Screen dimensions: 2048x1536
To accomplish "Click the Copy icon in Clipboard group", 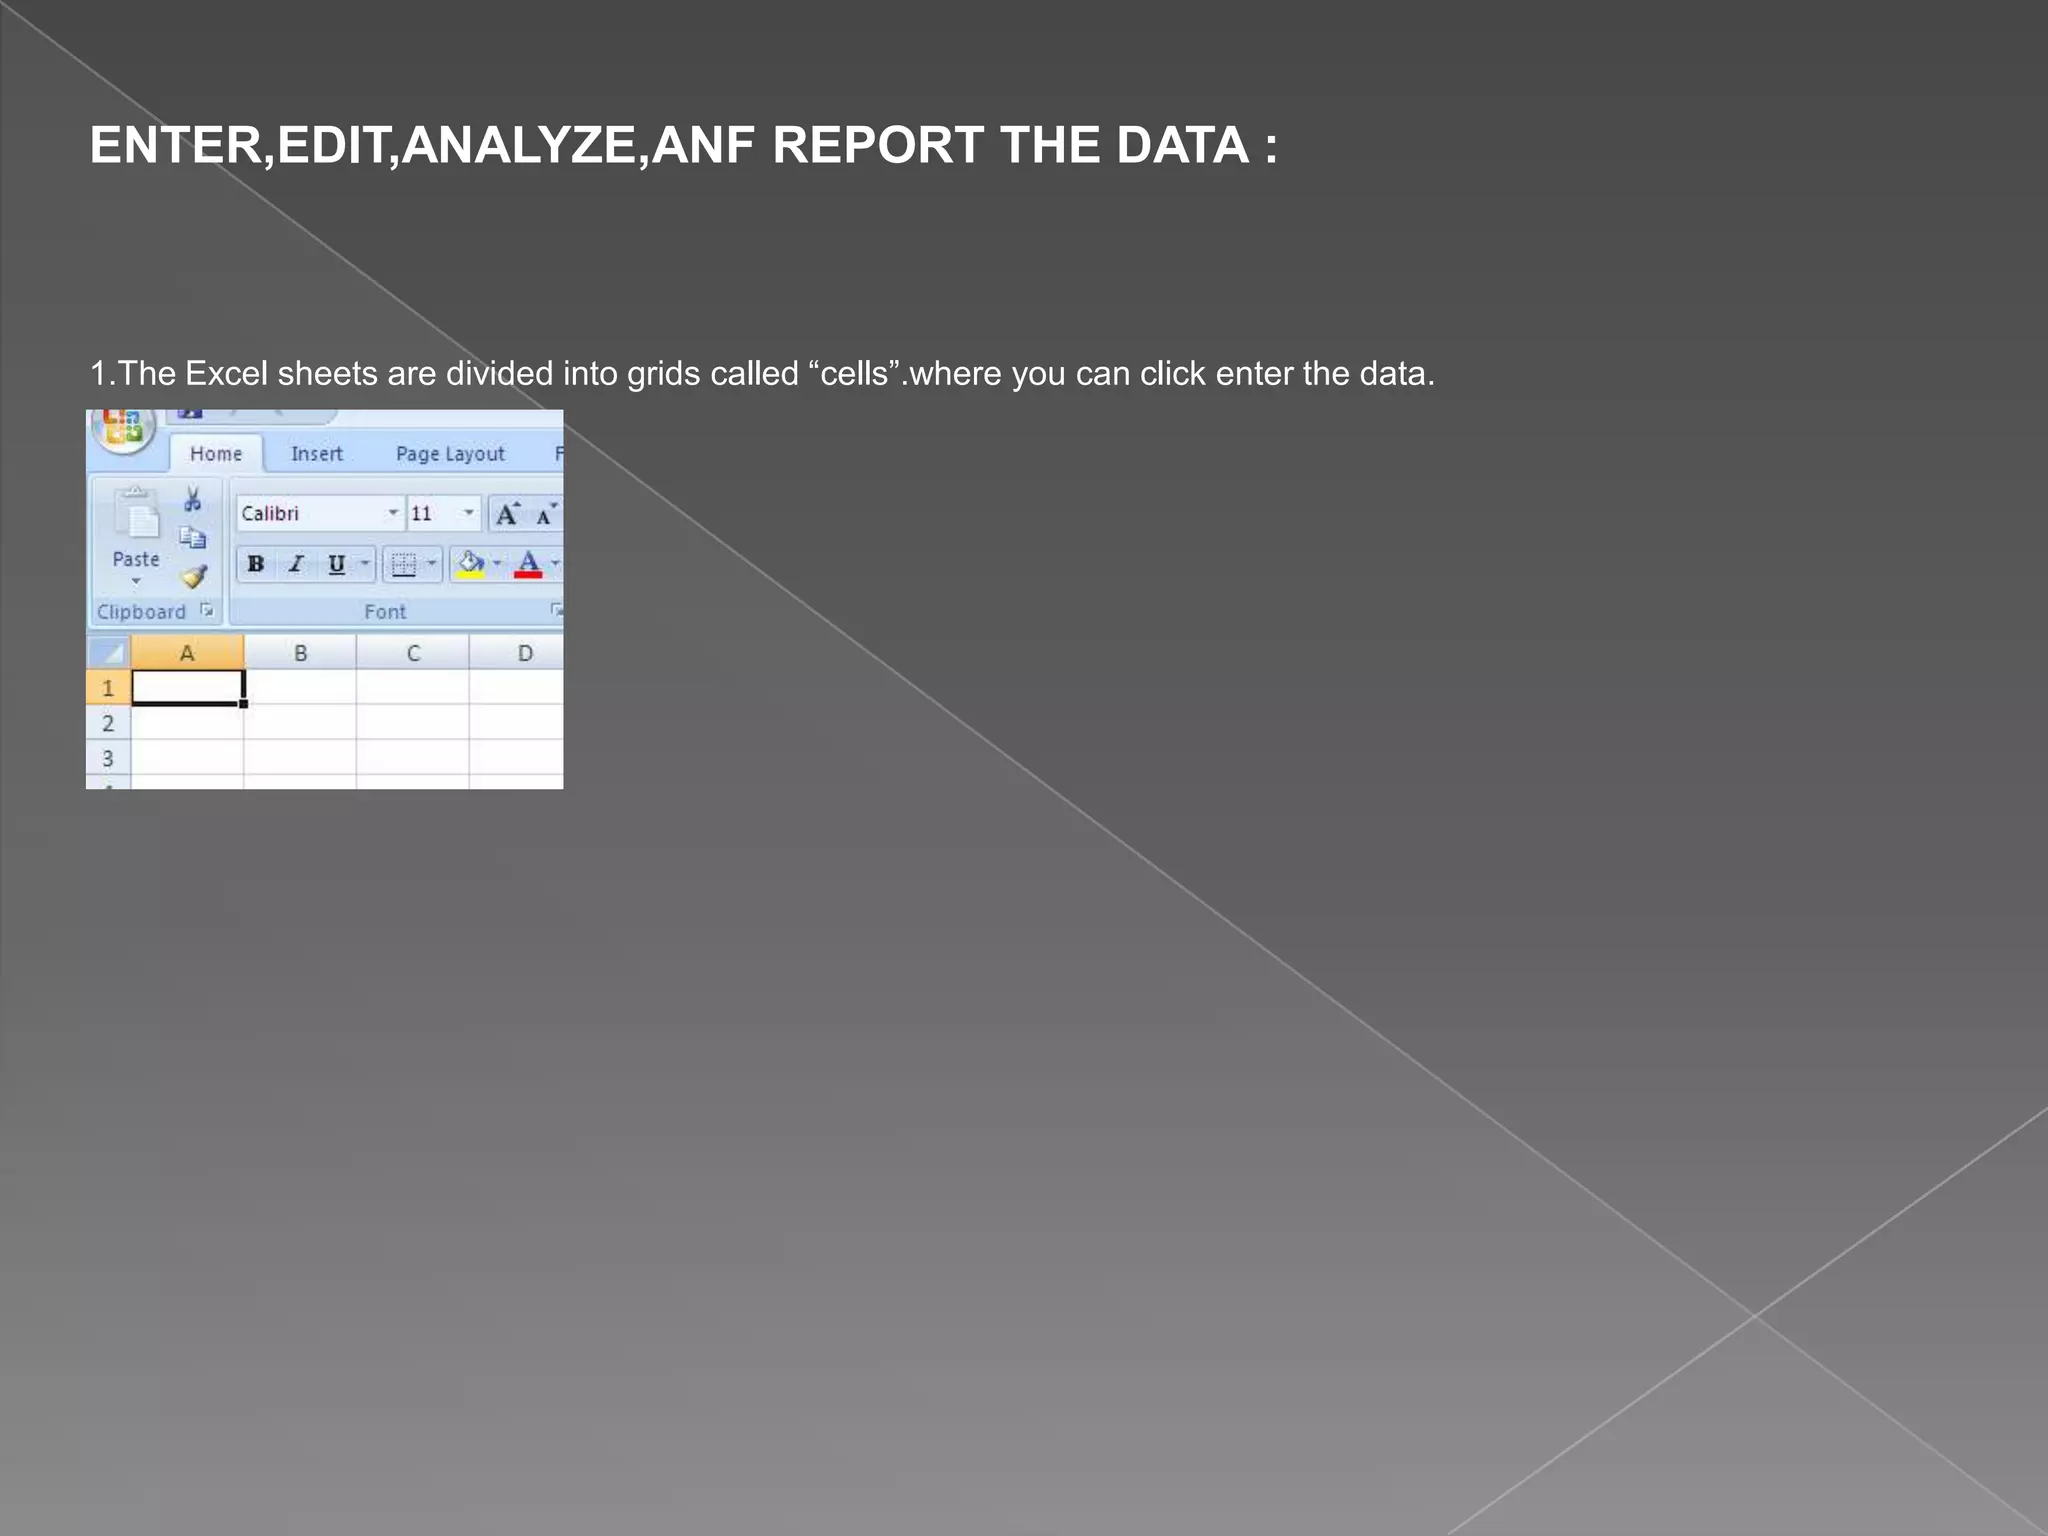I will coord(193,538).
